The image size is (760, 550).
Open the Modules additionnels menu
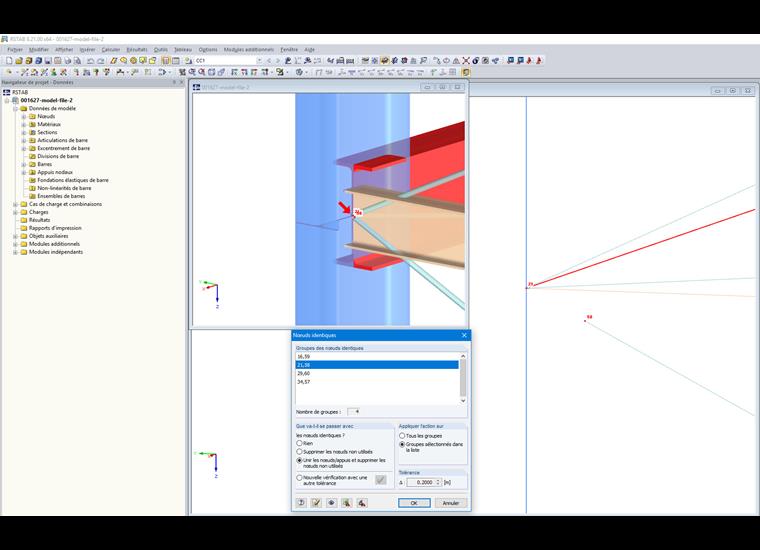pos(249,49)
